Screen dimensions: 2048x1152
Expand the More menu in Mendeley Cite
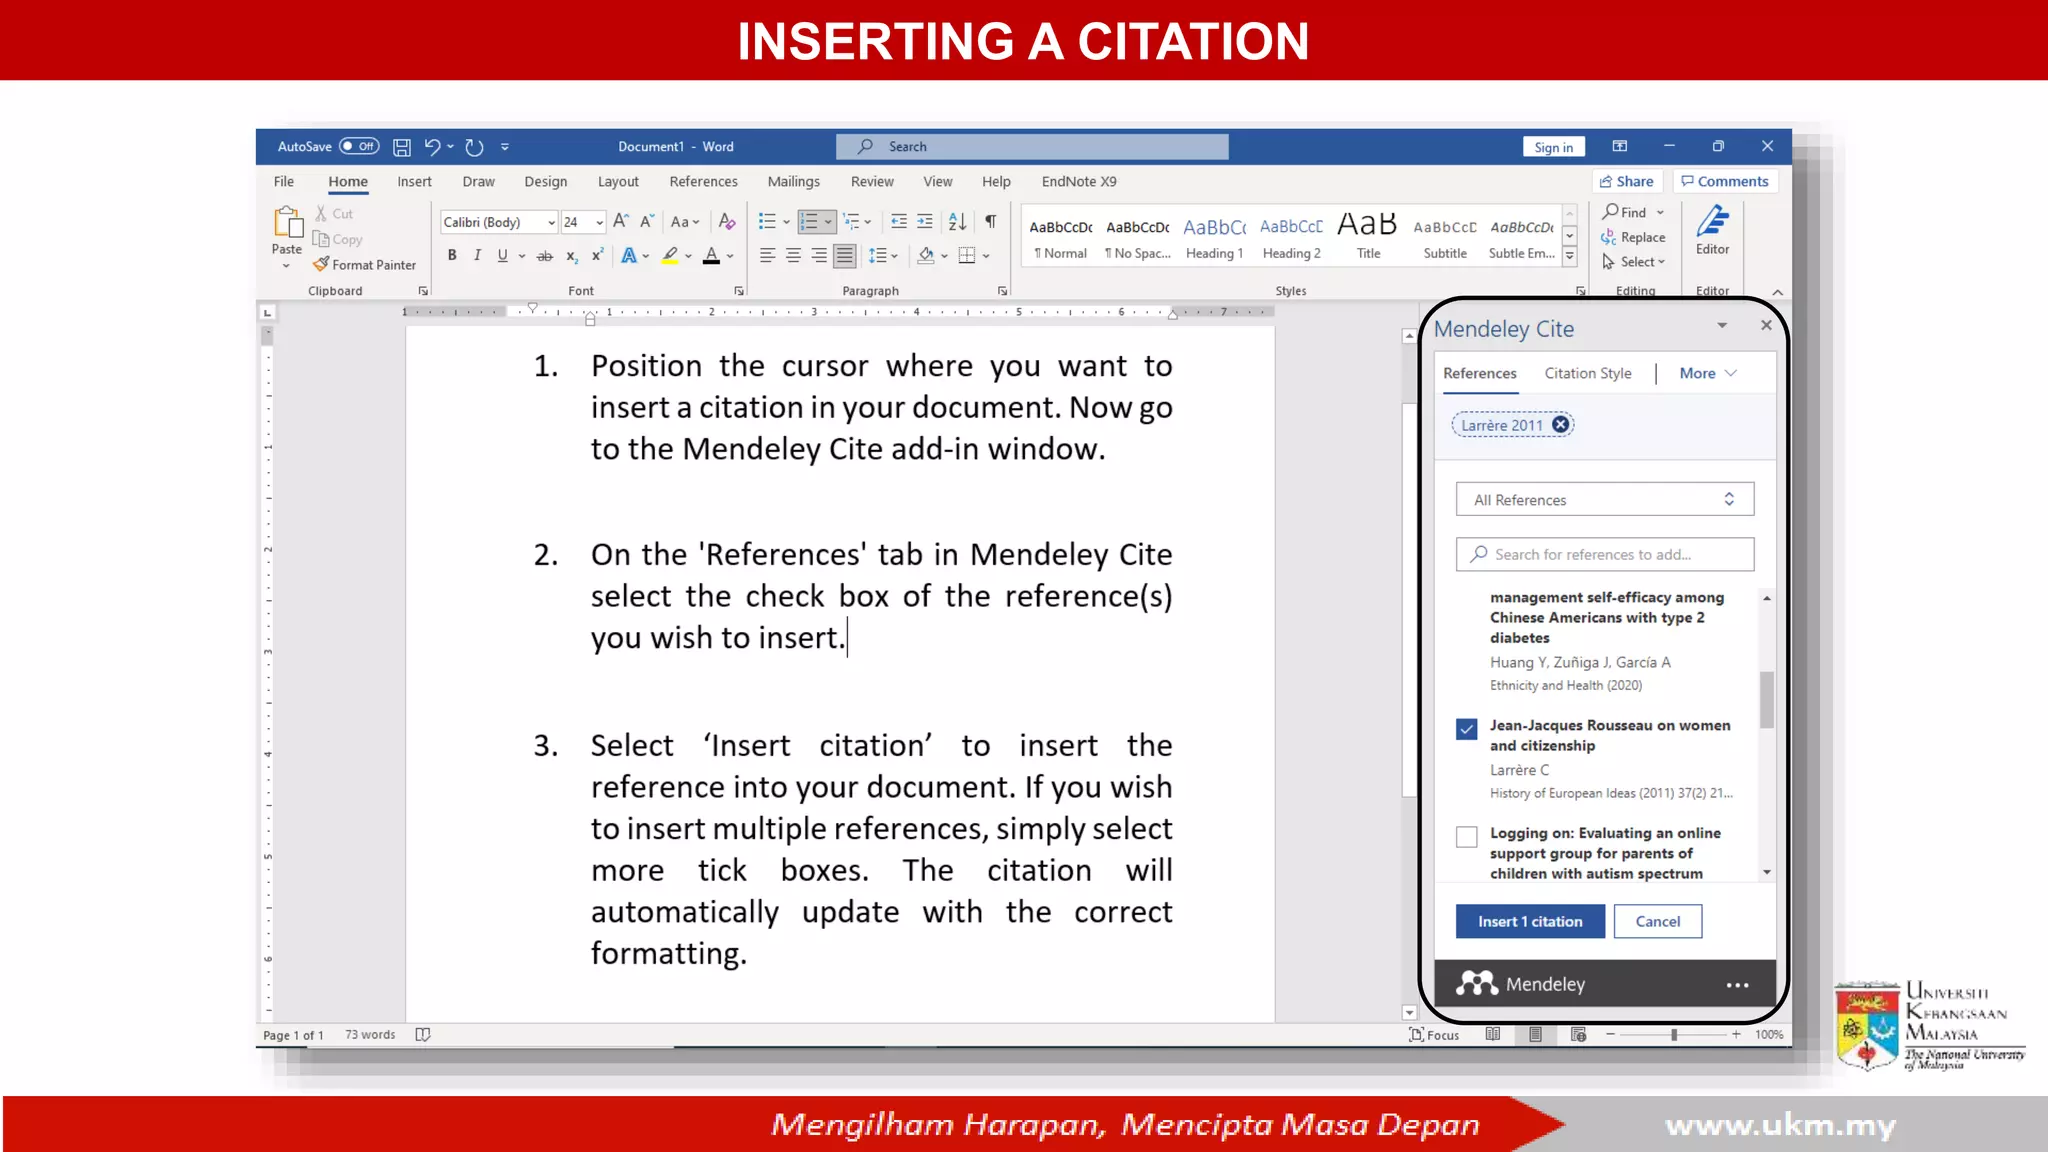click(x=1708, y=373)
